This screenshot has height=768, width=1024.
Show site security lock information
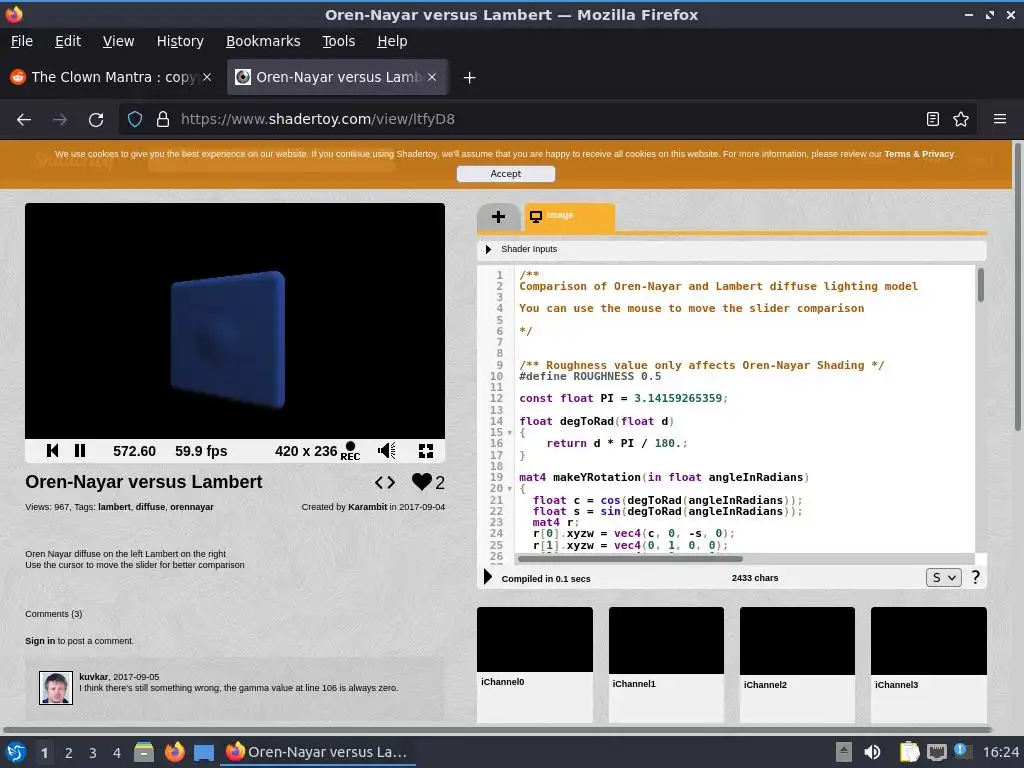pos(163,120)
